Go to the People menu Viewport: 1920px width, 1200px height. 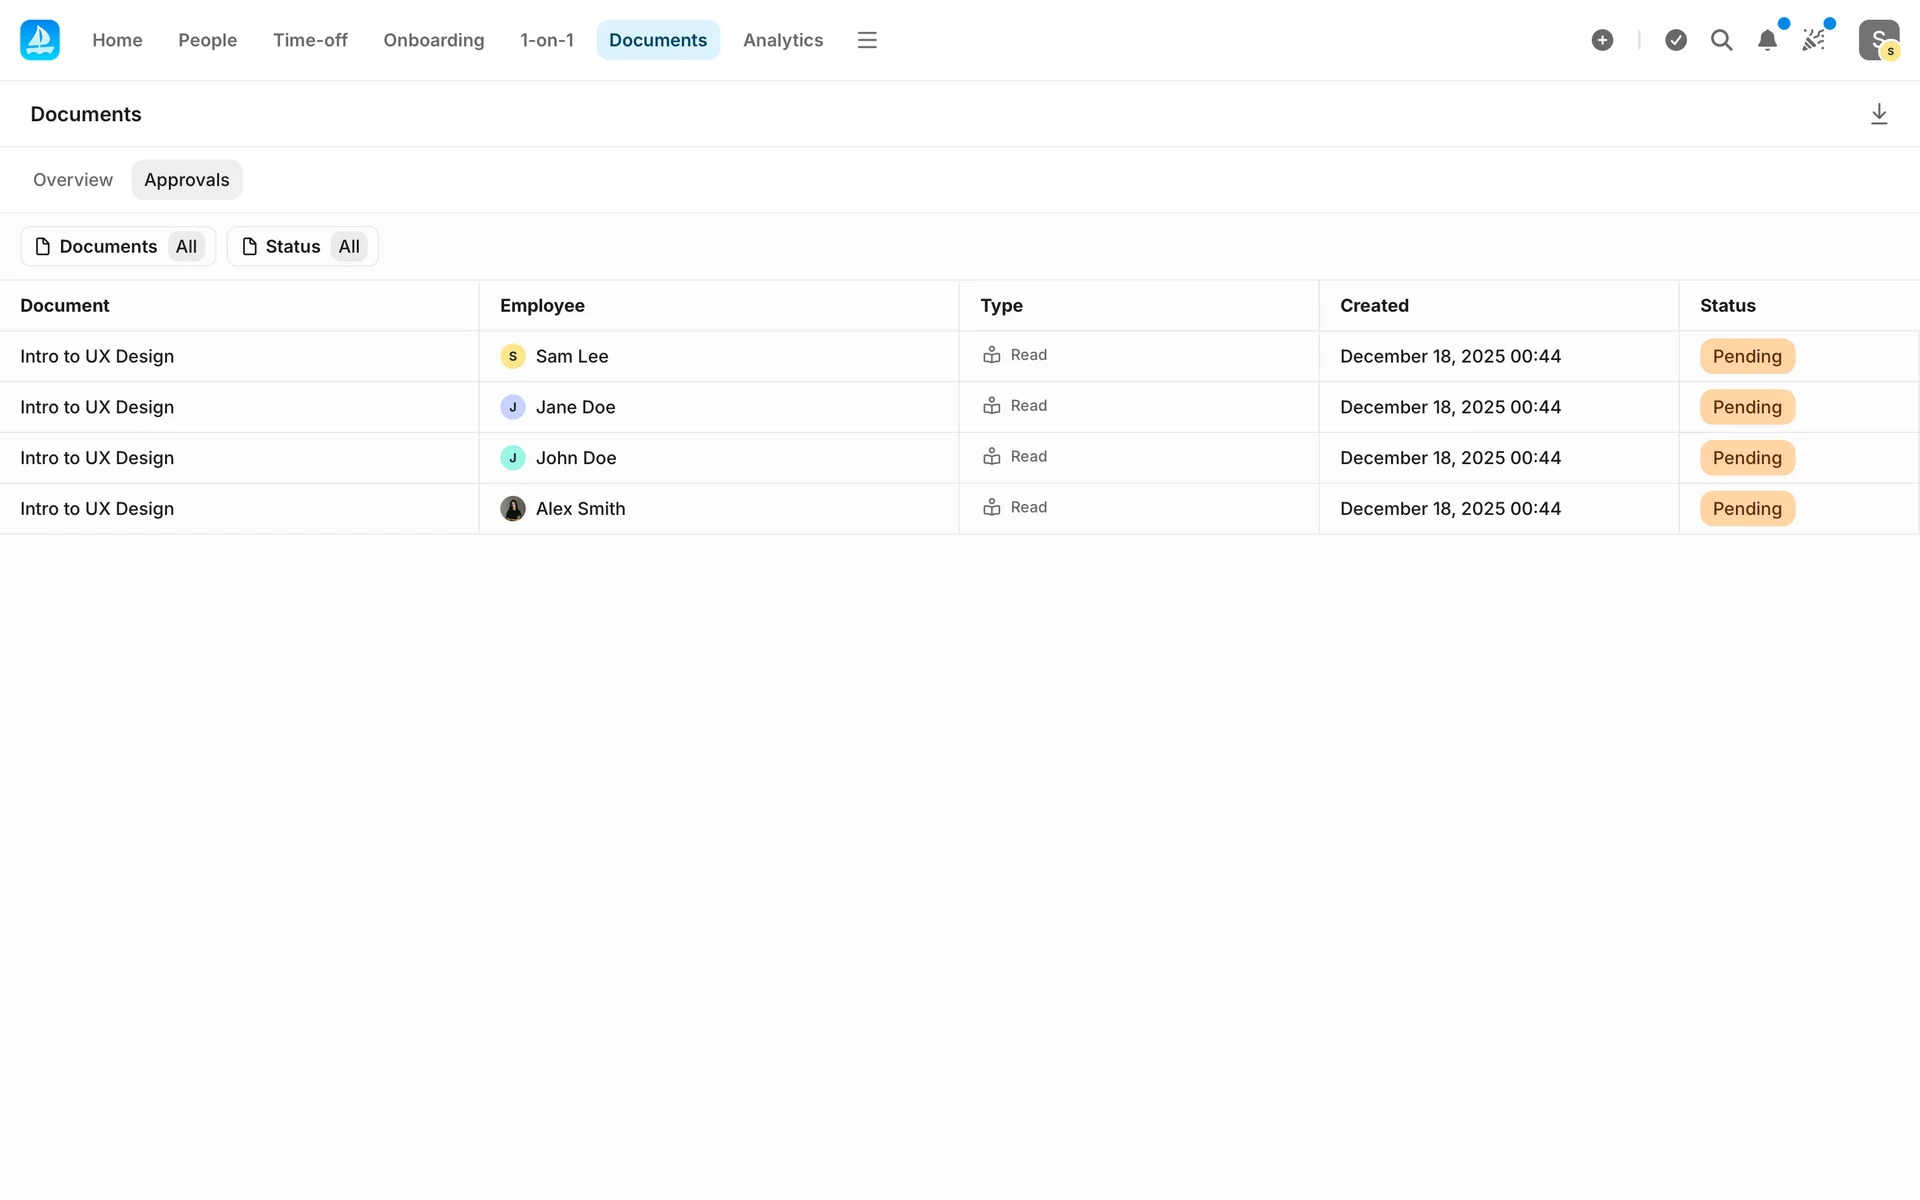coord(208,40)
